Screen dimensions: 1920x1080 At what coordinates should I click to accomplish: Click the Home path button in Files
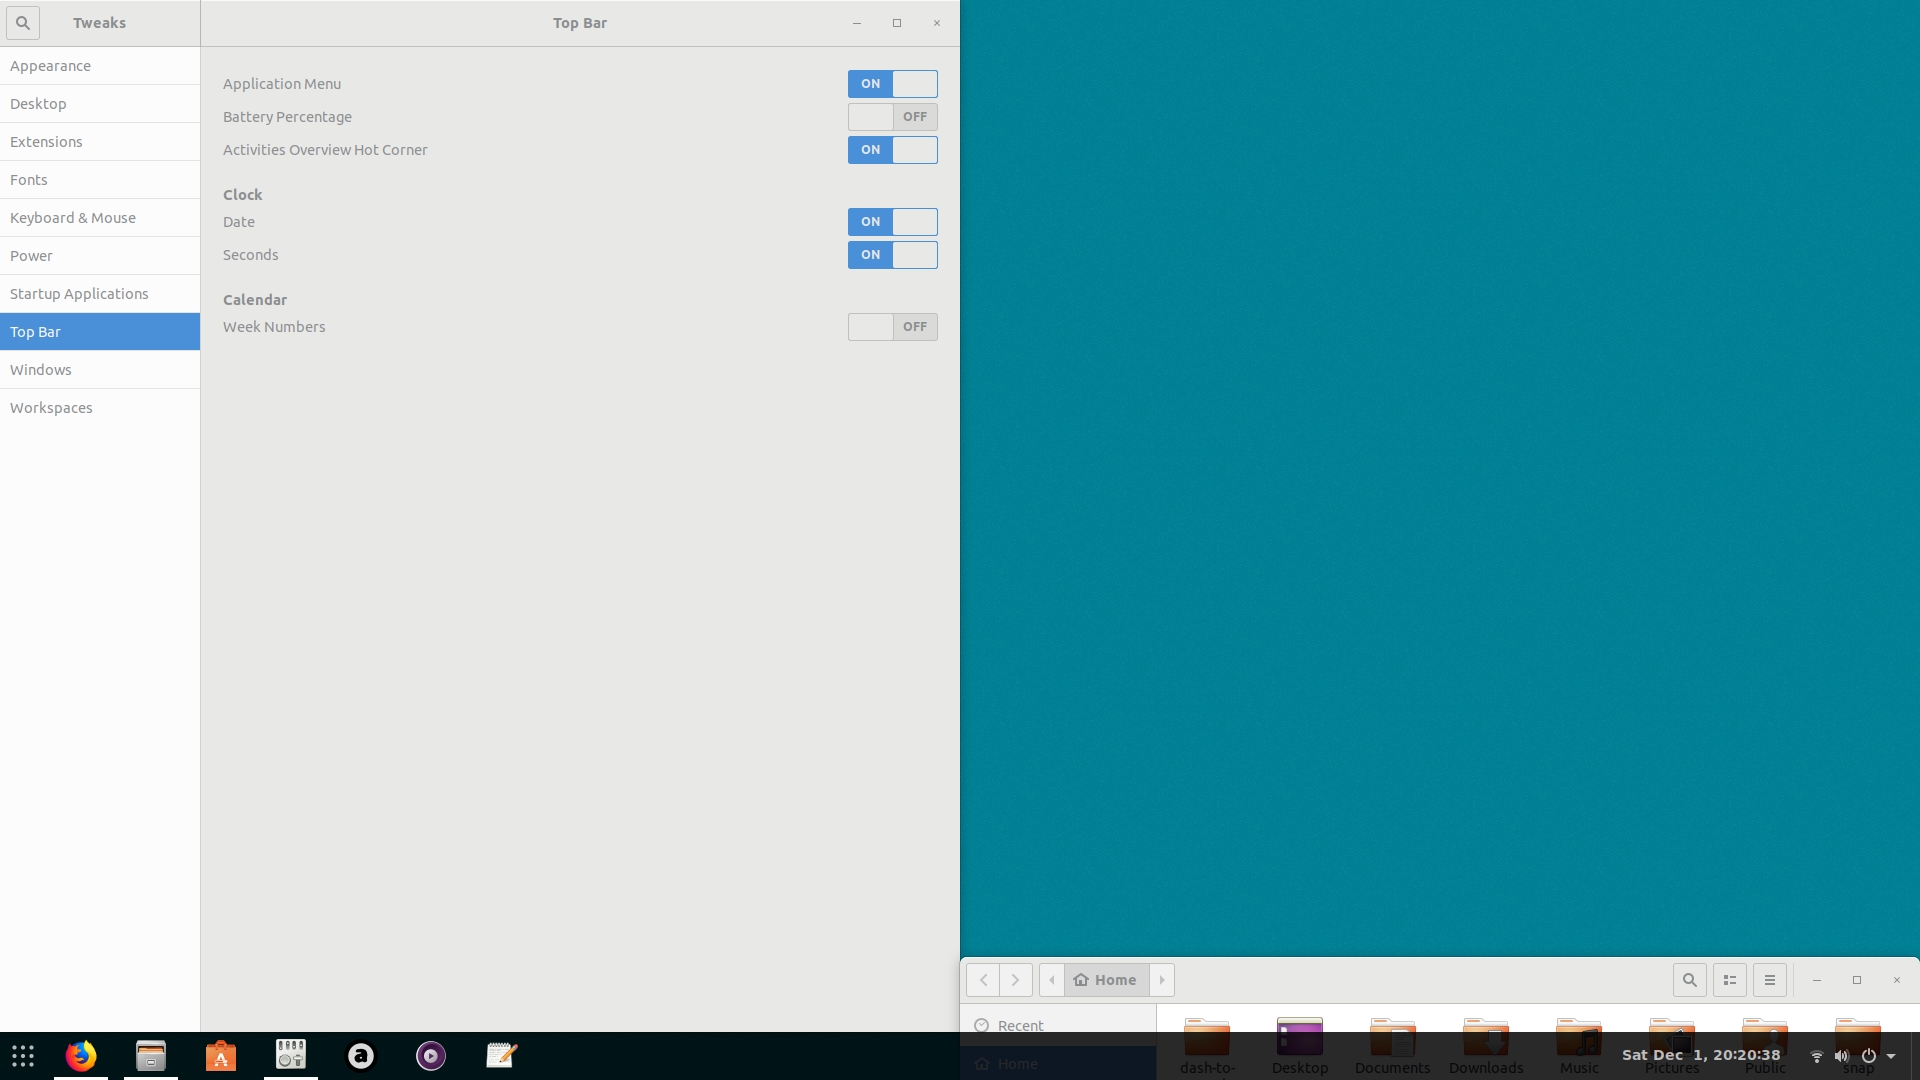click(1106, 980)
